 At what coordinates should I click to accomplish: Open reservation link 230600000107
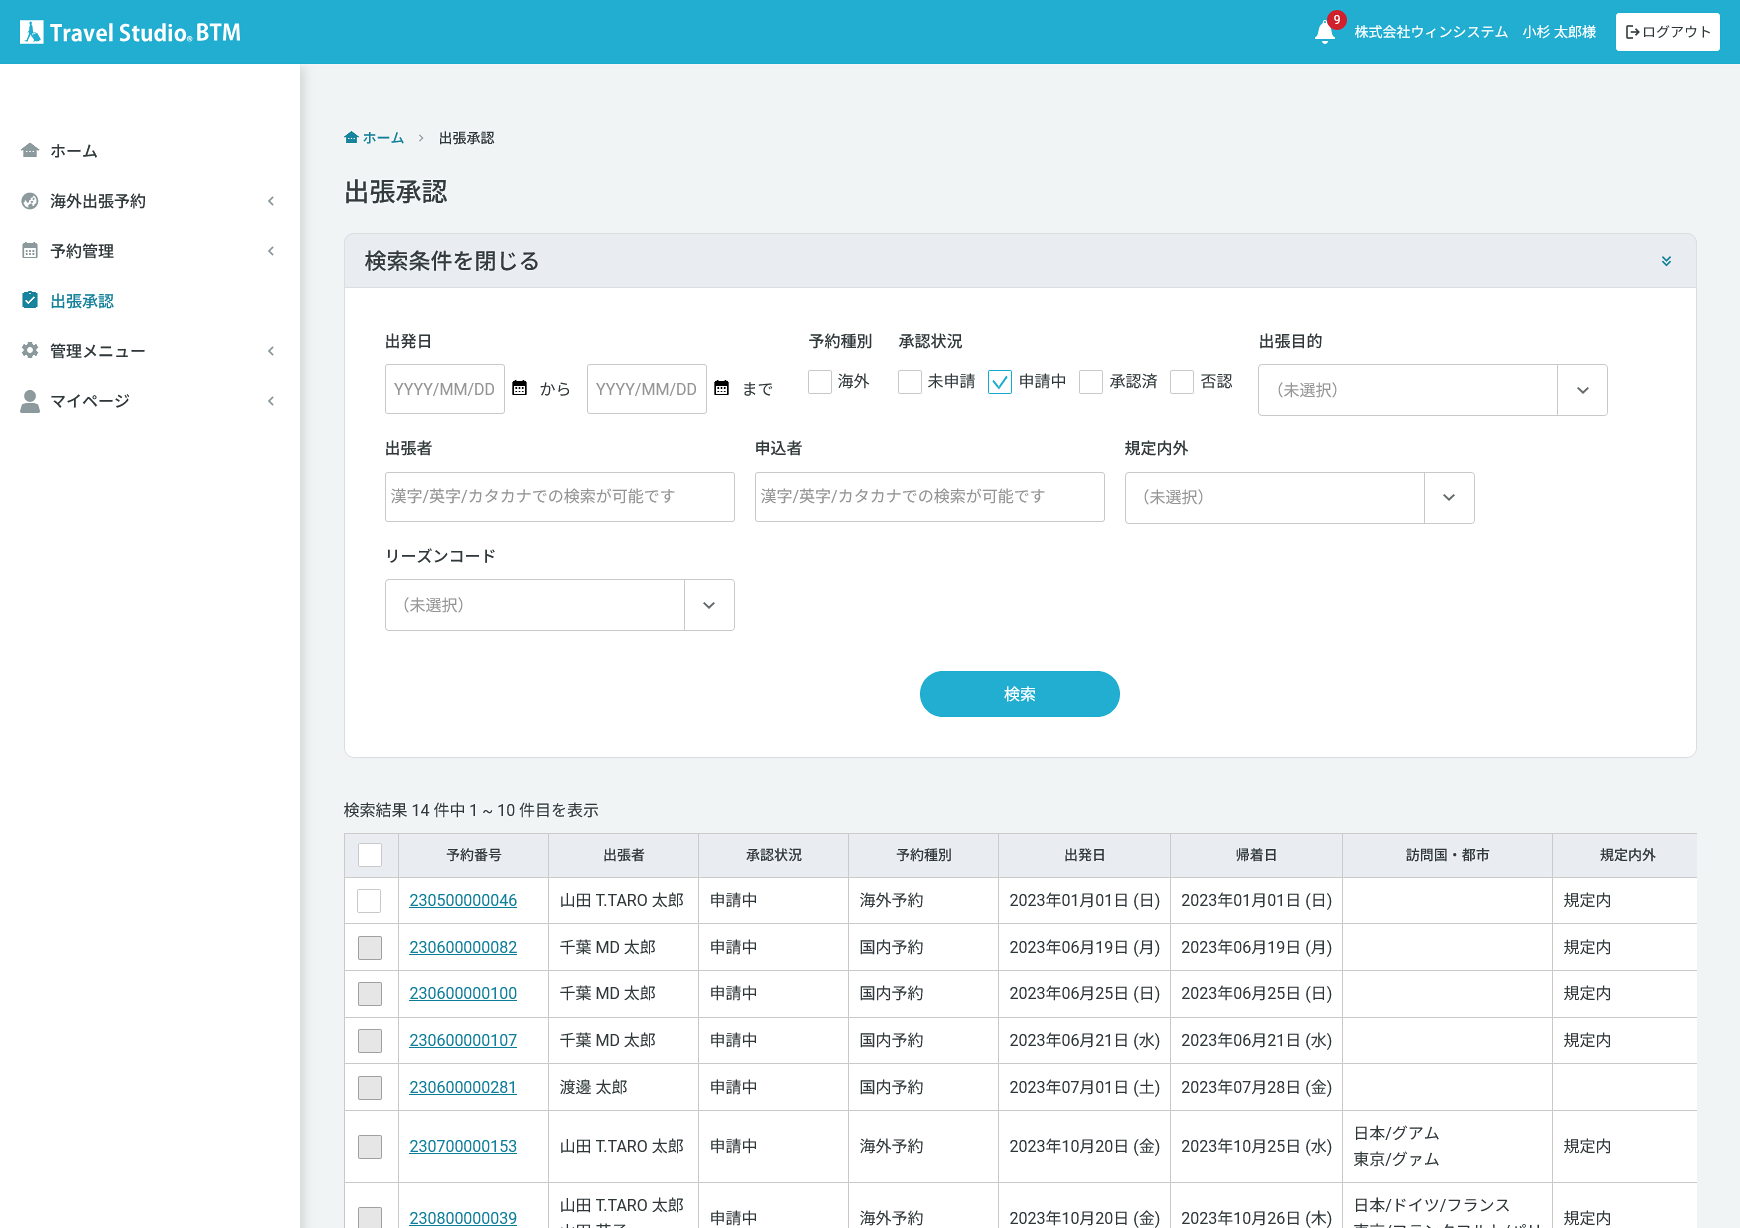click(x=463, y=1040)
